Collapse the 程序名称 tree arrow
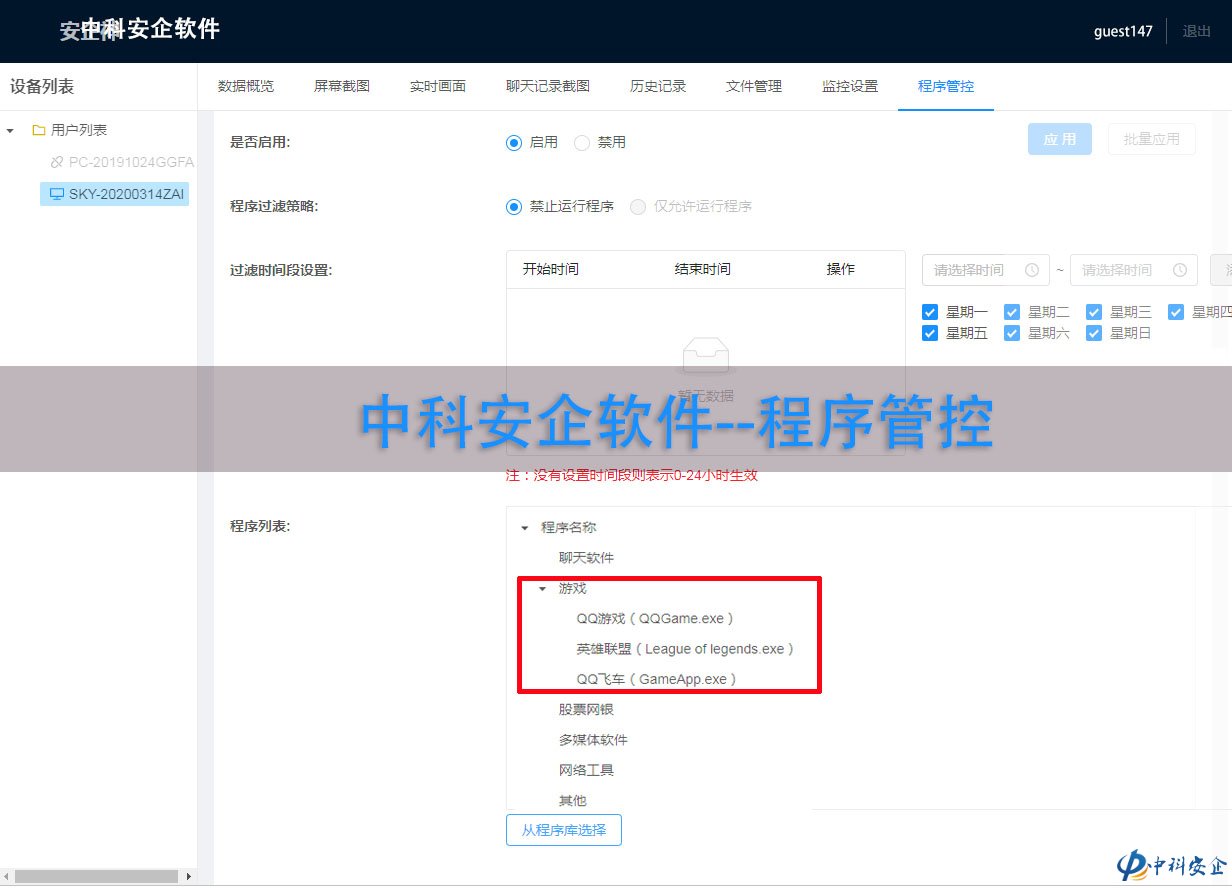 point(525,528)
